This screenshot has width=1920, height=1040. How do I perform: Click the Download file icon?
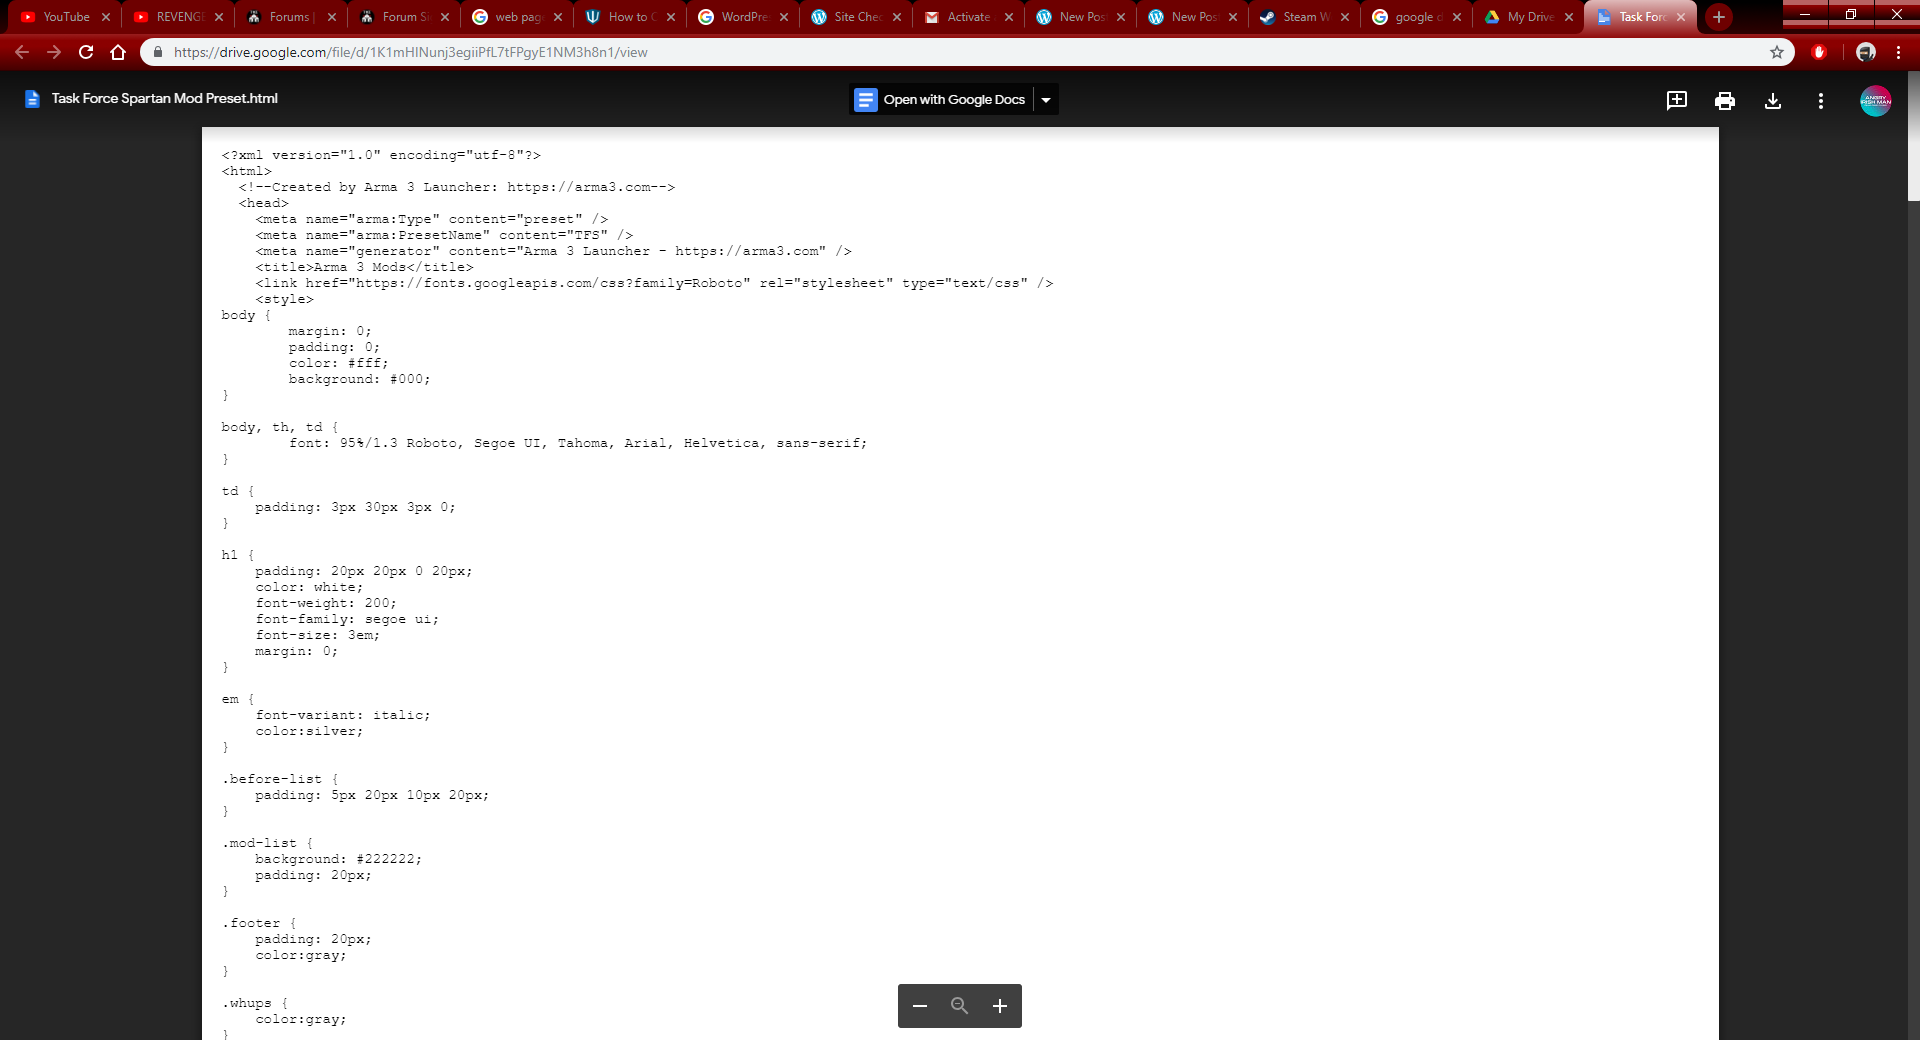[x=1772, y=101]
